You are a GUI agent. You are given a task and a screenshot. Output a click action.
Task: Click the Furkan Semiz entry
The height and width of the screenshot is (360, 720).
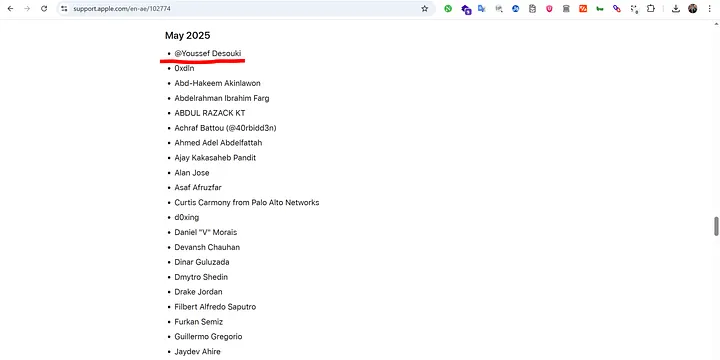point(198,322)
